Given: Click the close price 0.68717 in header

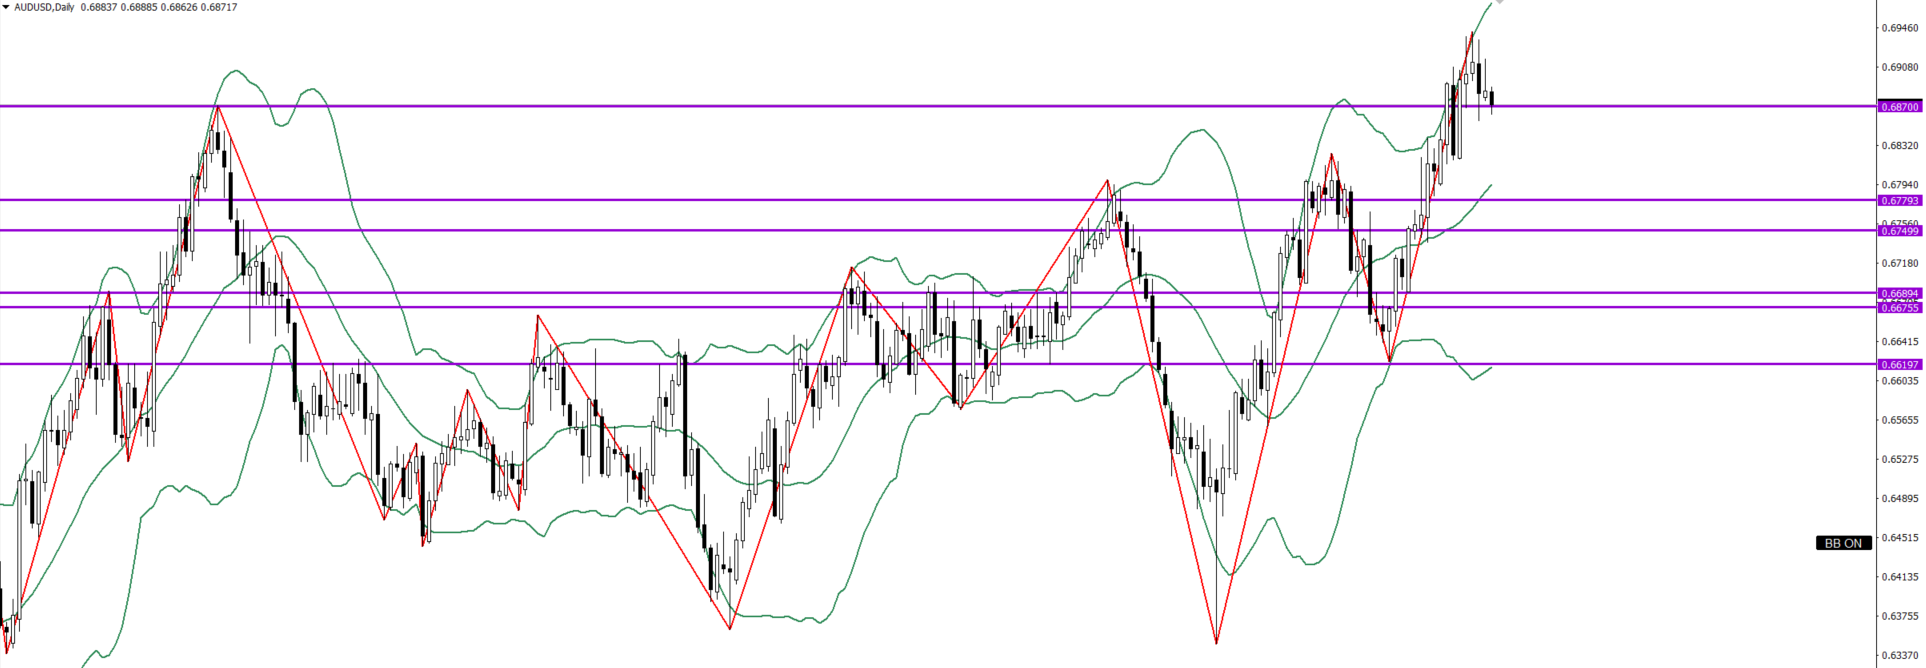Looking at the screenshot, I should point(219,7).
